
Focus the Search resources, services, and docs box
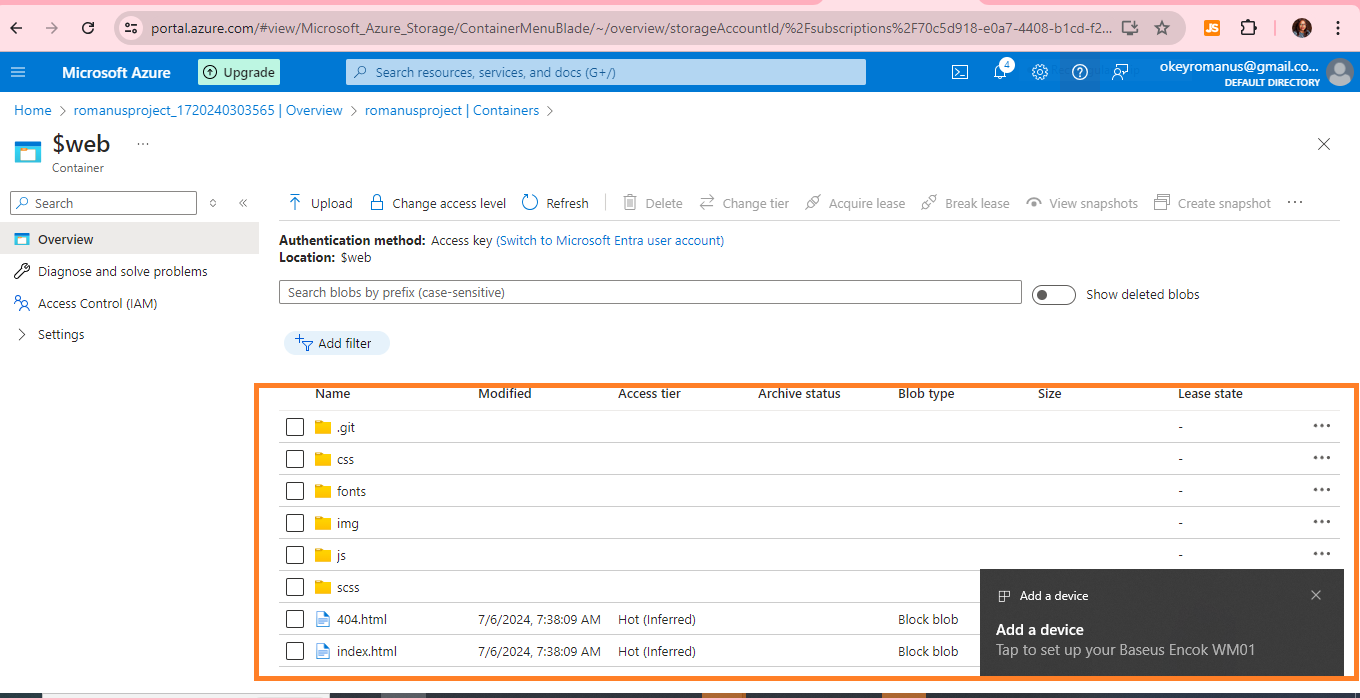606,72
